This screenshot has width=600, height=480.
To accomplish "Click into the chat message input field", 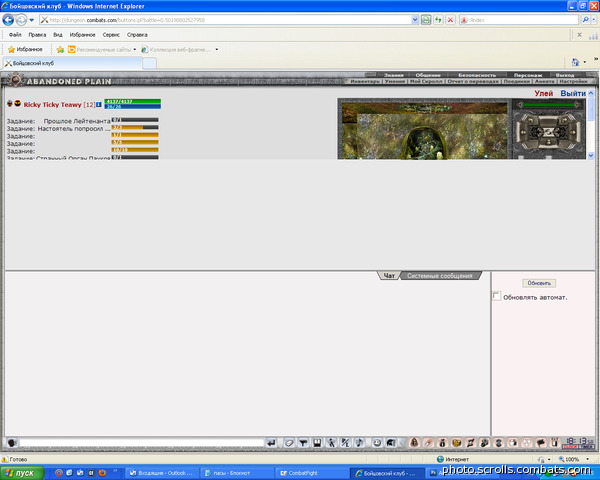I will click(142, 443).
